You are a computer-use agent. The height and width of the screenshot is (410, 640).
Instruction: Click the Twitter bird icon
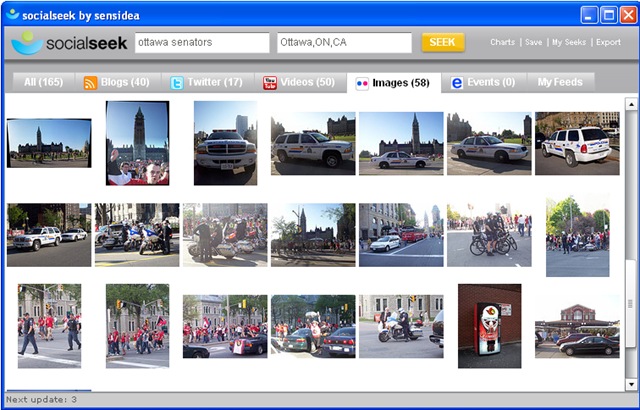pyautogui.click(x=177, y=83)
